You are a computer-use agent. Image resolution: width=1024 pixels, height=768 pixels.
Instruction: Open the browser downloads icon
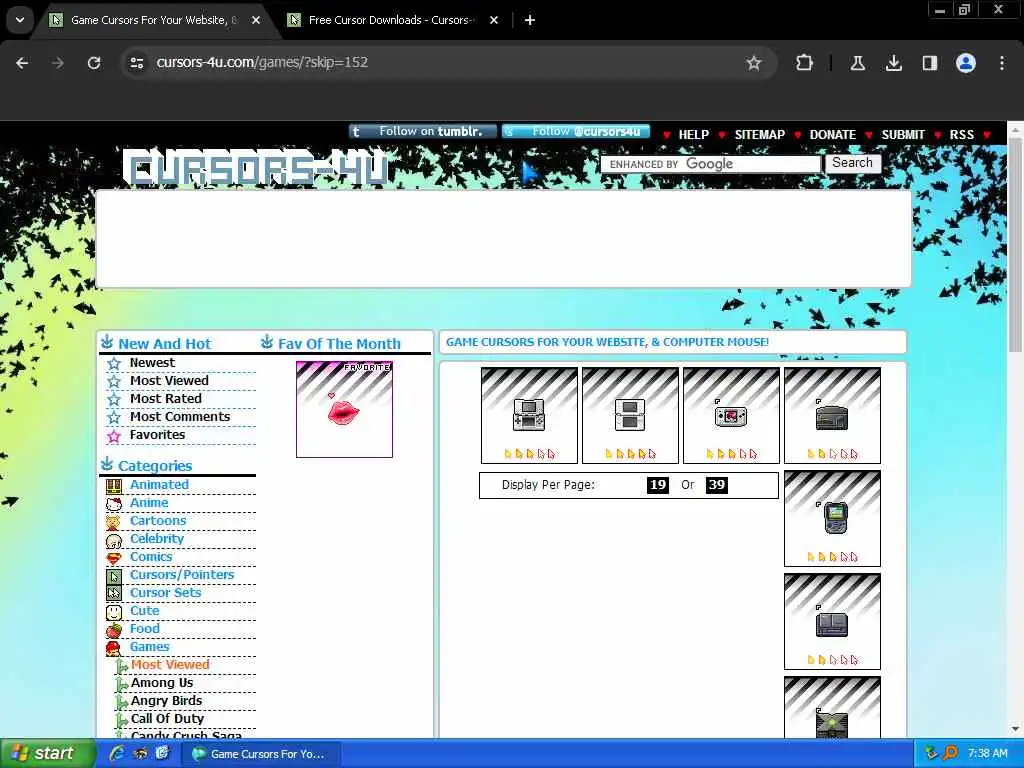click(893, 63)
